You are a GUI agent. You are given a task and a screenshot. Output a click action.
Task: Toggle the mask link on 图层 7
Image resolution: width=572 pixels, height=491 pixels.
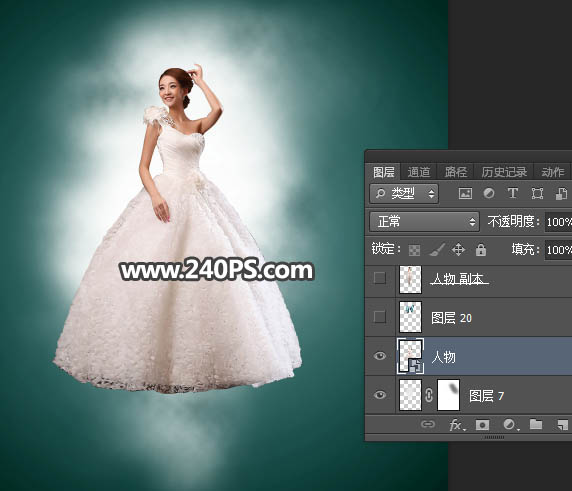429,395
